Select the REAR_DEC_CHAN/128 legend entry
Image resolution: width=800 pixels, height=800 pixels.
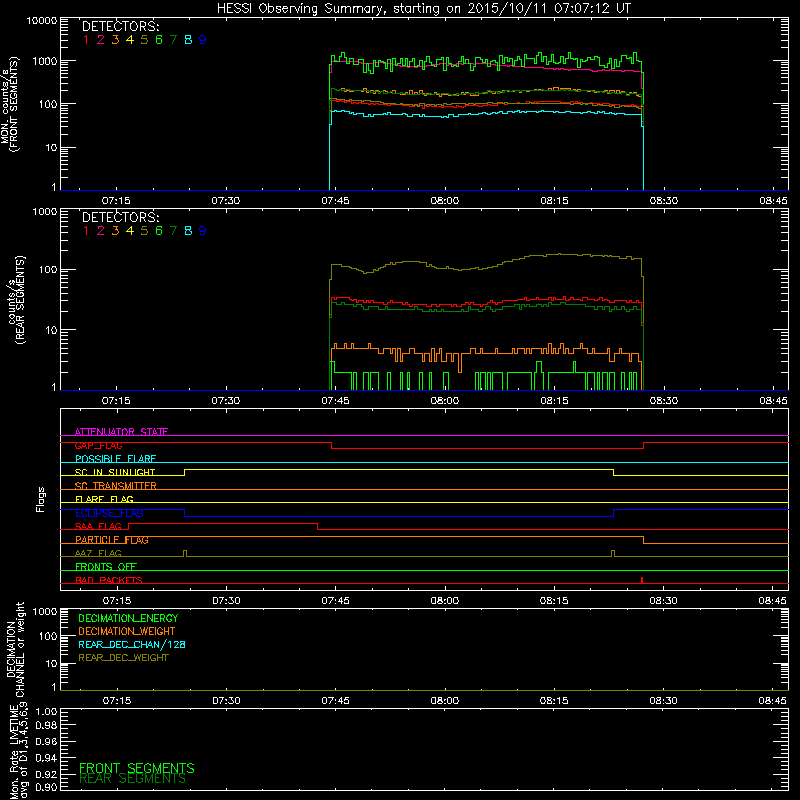[132, 644]
